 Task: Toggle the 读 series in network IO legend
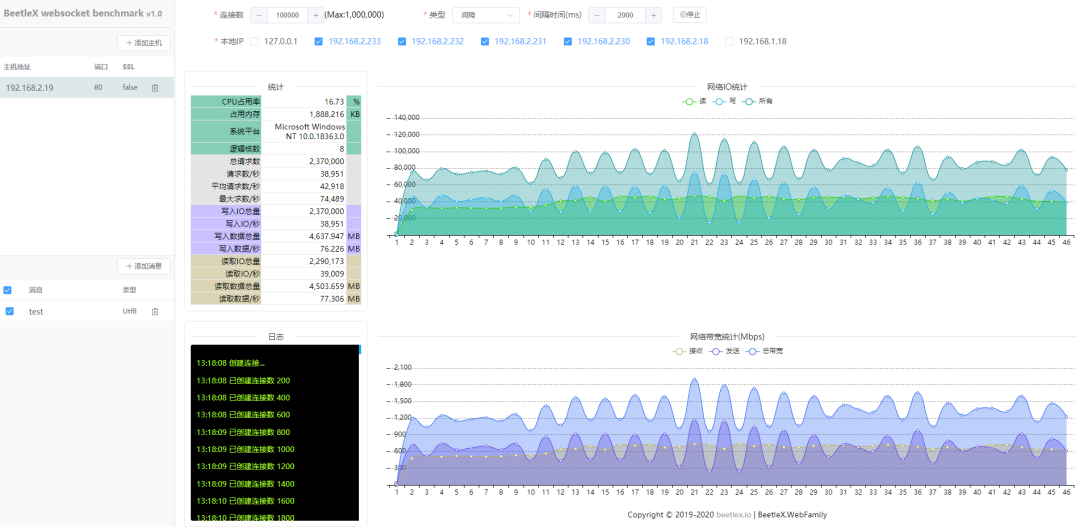click(x=694, y=101)
